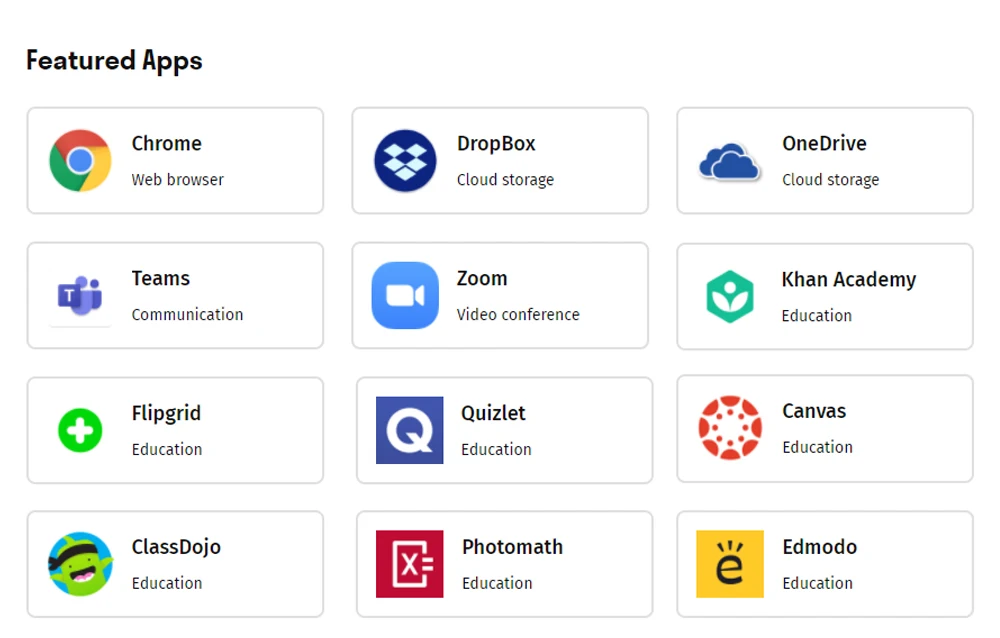This screenshot has height=638, width=1000.
Task: Select the Khan Academy title
Action: (x=848, y=279)
